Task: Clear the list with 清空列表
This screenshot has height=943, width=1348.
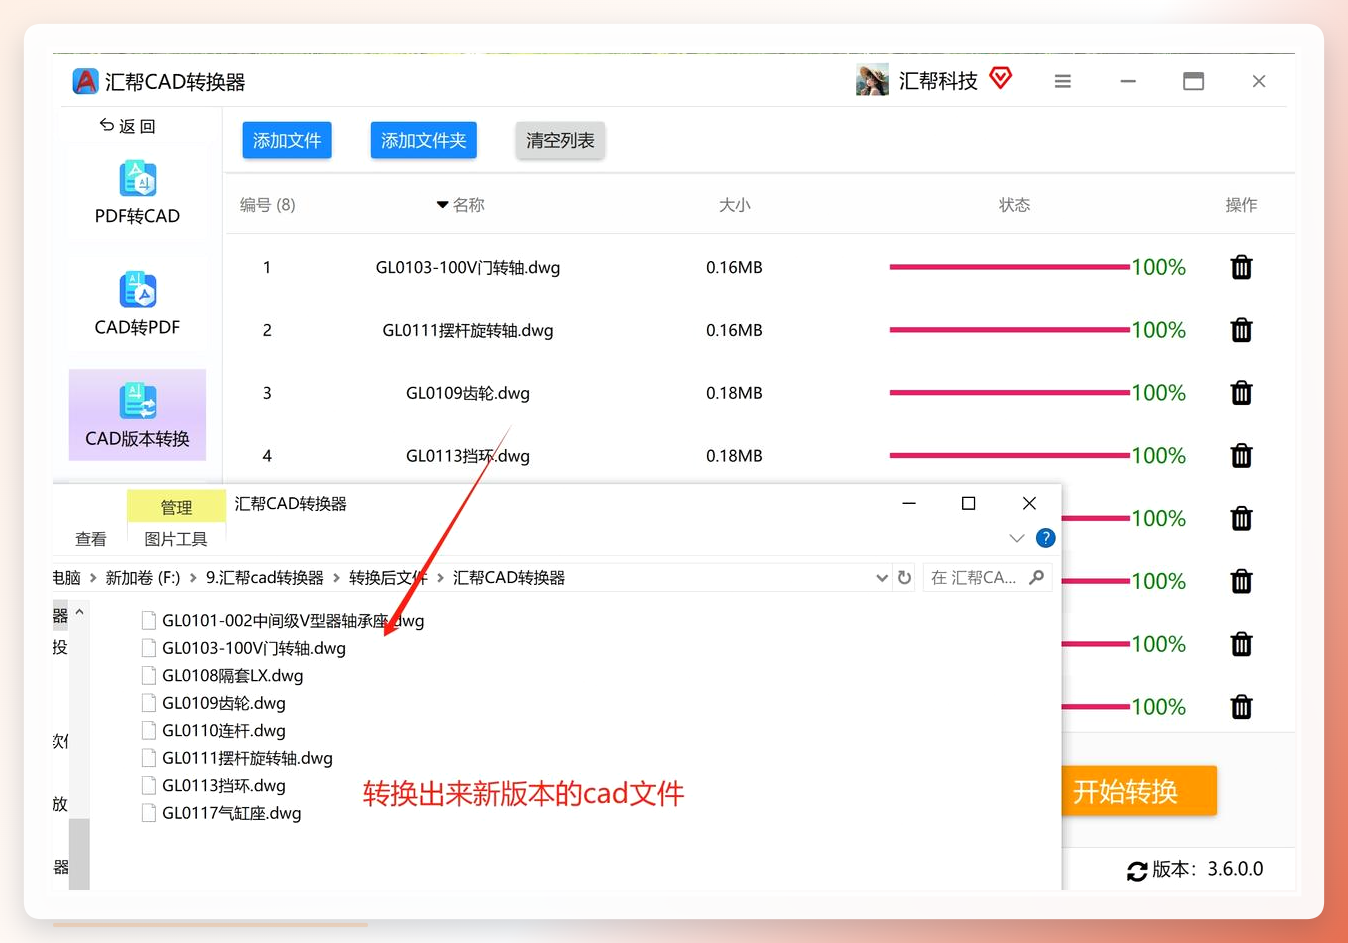Action: click(x=560, y=140)
